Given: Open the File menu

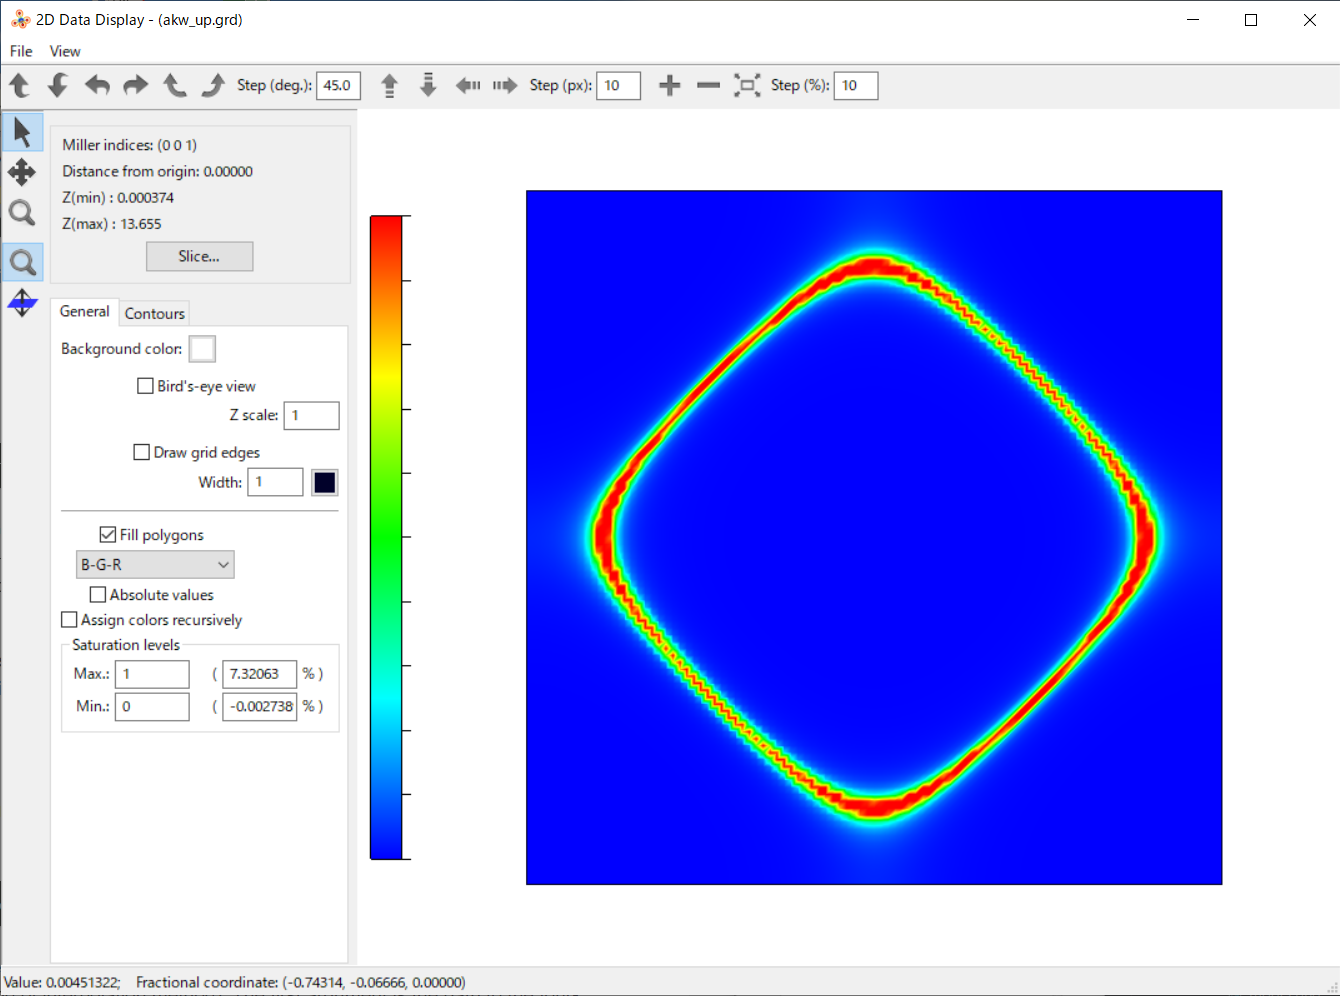Looking at the screenshot, I should tap(21, 51).
